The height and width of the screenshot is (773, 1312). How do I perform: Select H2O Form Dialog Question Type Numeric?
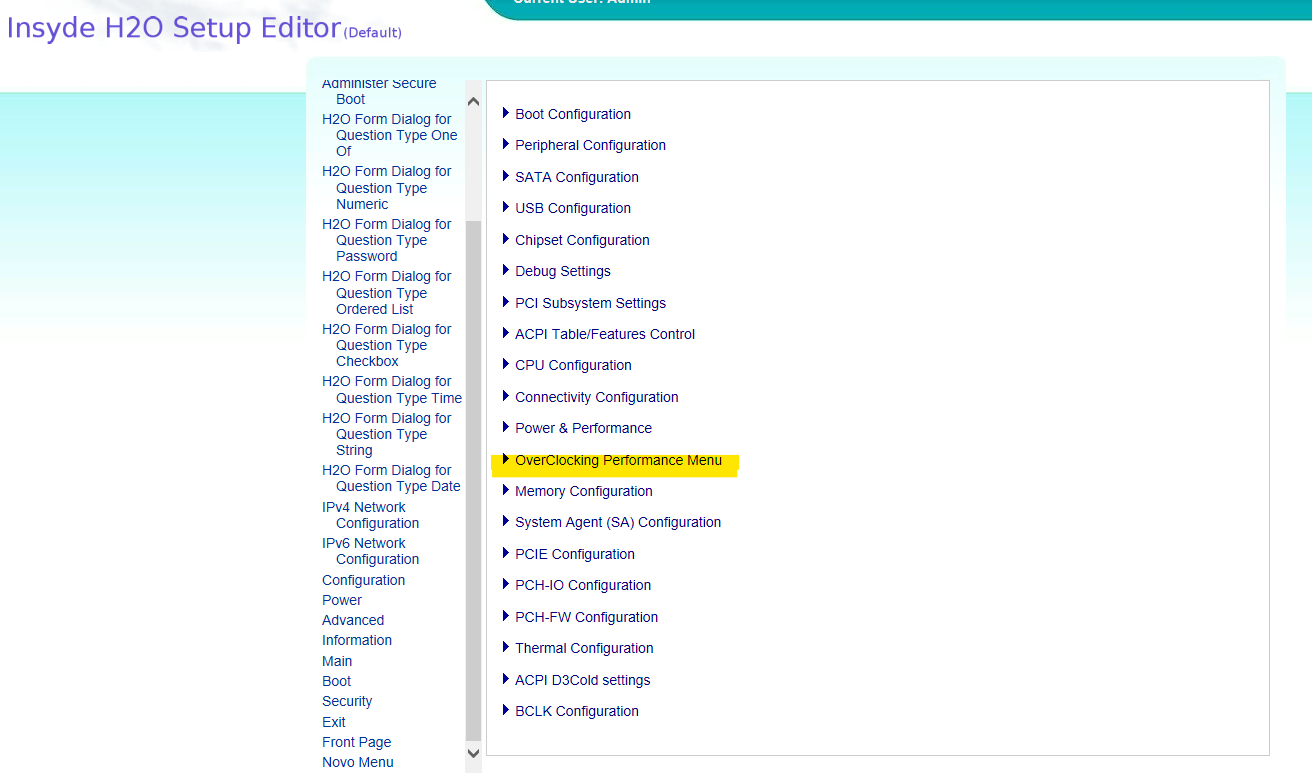tap(387, 188)
